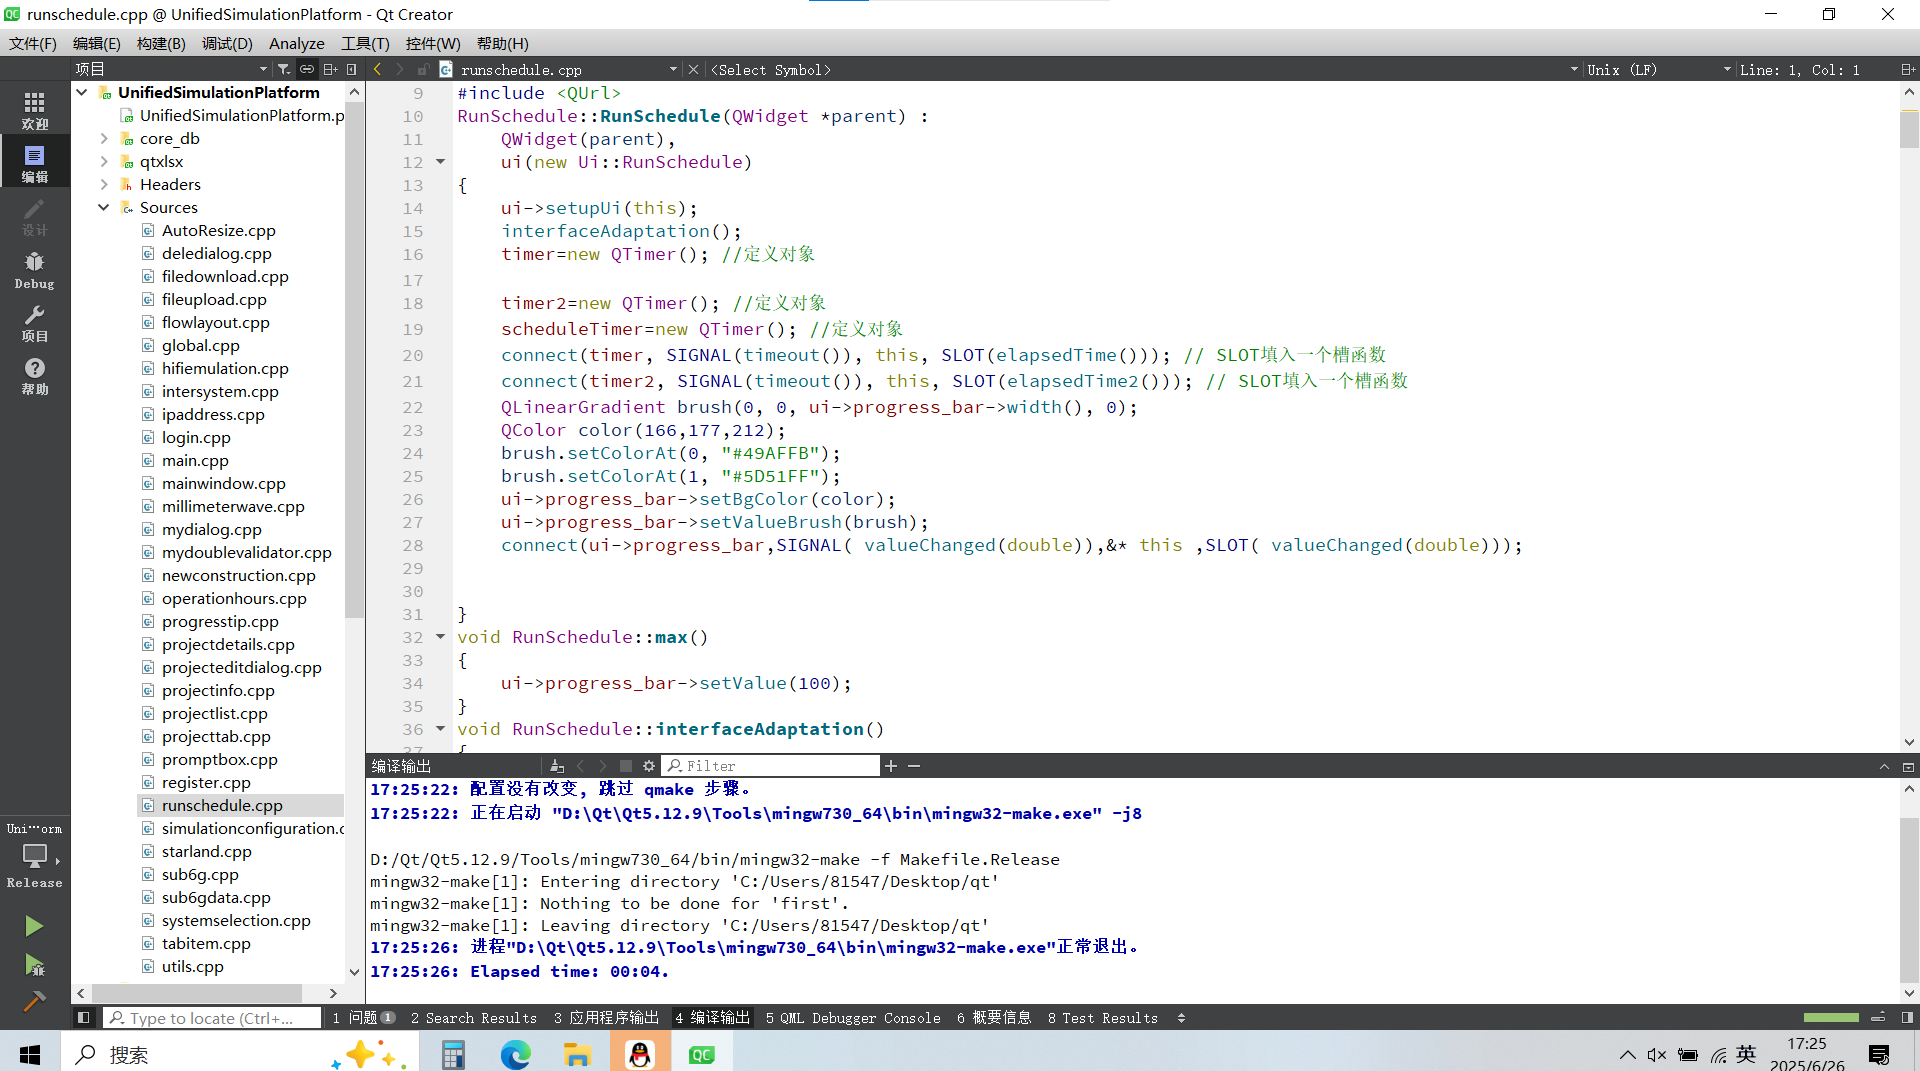This screenshot has width=1920, height=1071.
Task: Collapse the Sources folder
Action: (104, 207)
